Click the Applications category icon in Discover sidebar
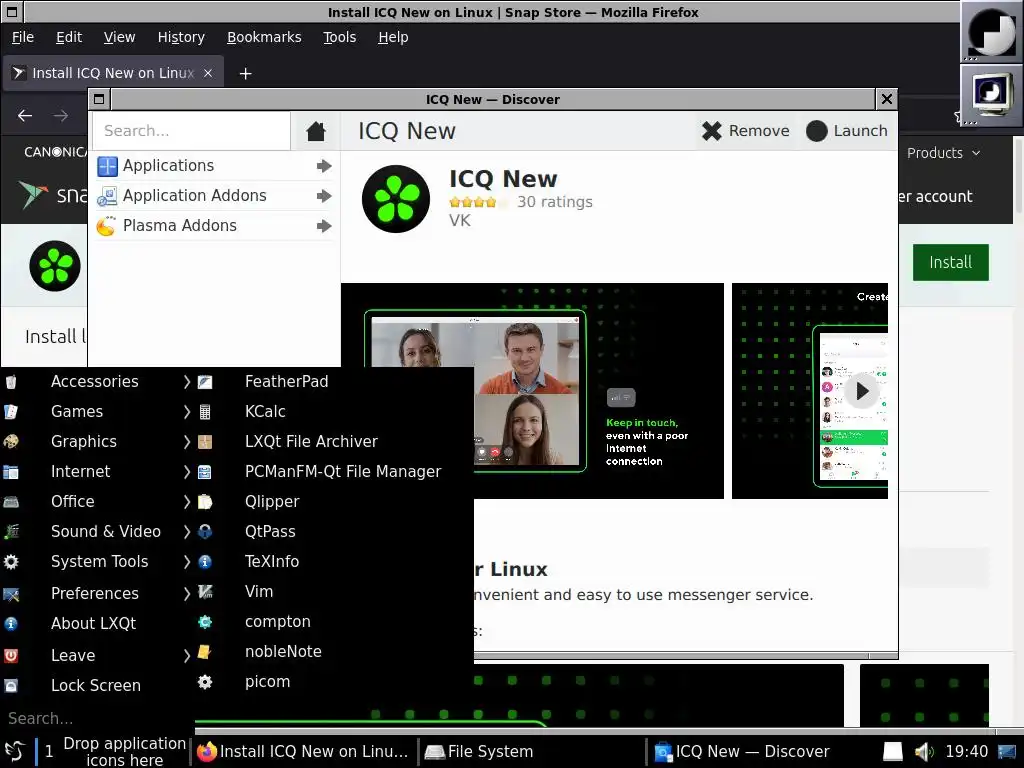The height and width of the screenshot is (768, 1024). pos(107,166)
